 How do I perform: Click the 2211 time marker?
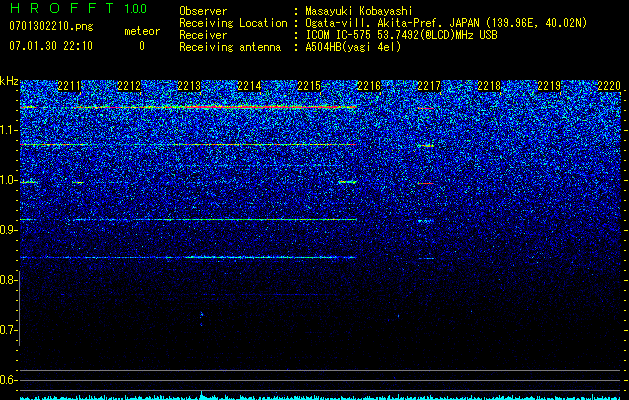69,86
